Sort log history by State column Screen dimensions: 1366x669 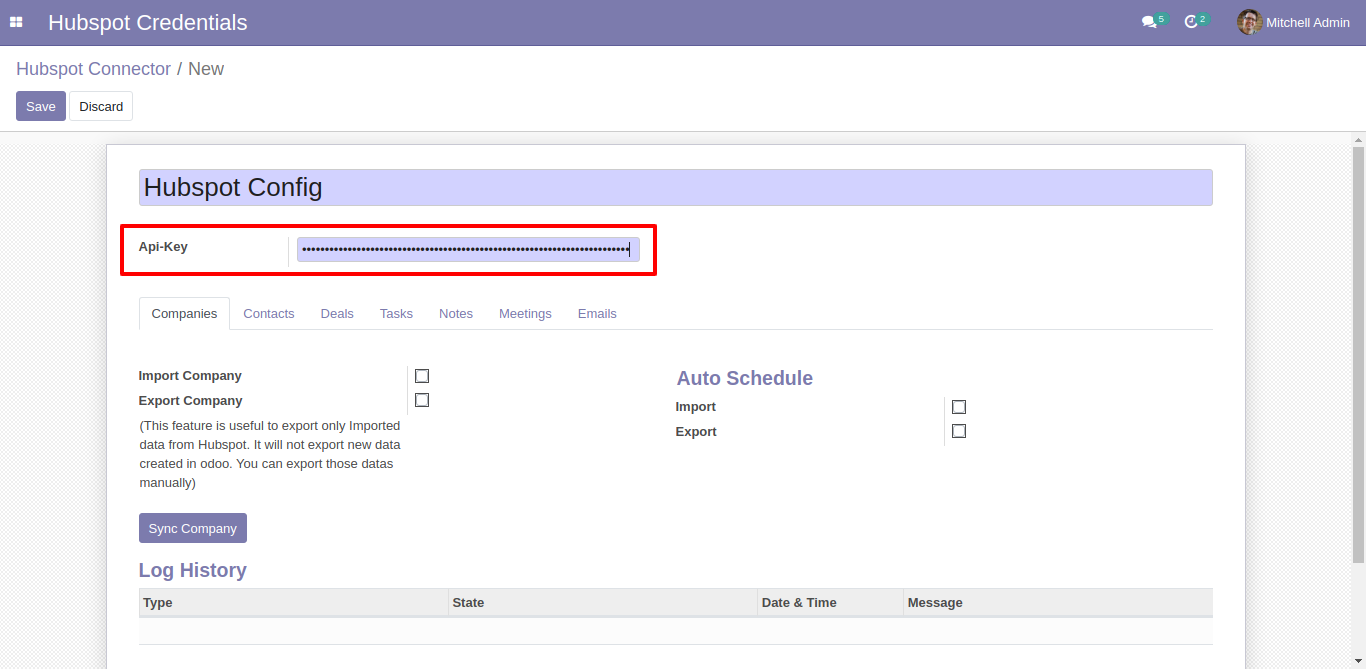pos(603,603)
